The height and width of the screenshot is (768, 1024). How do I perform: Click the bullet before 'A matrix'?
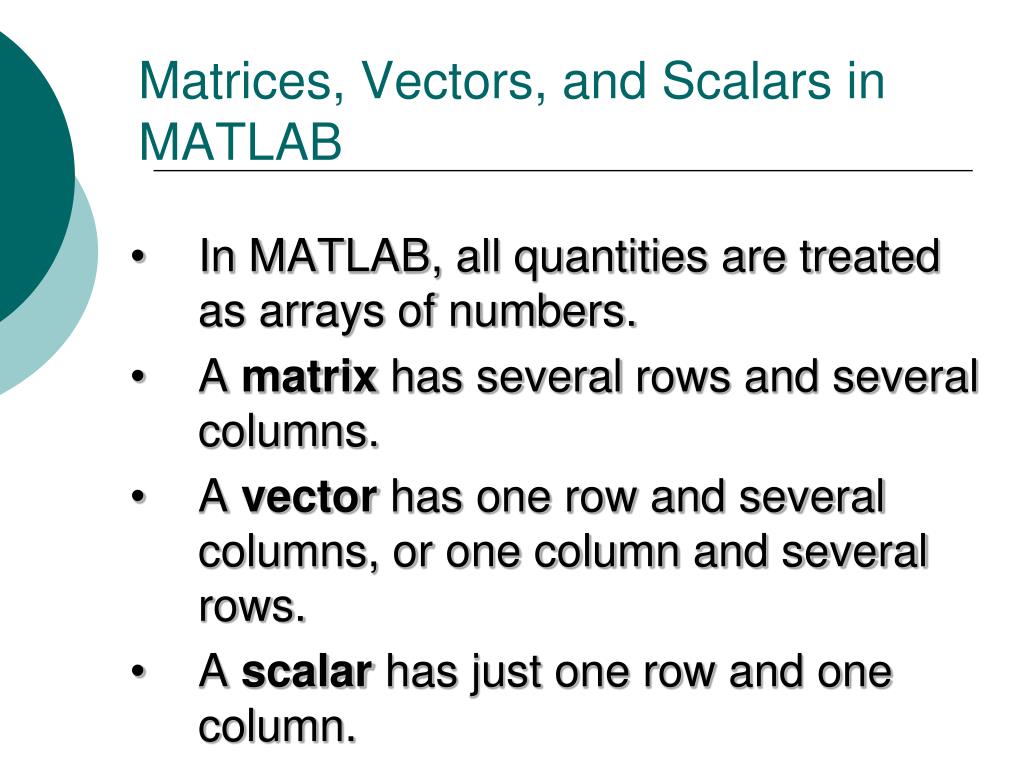click(137, 377)
